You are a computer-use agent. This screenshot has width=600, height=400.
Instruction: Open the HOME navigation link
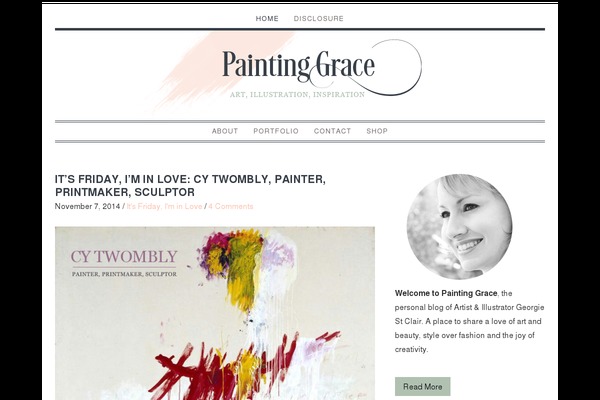tap(267, 18)
